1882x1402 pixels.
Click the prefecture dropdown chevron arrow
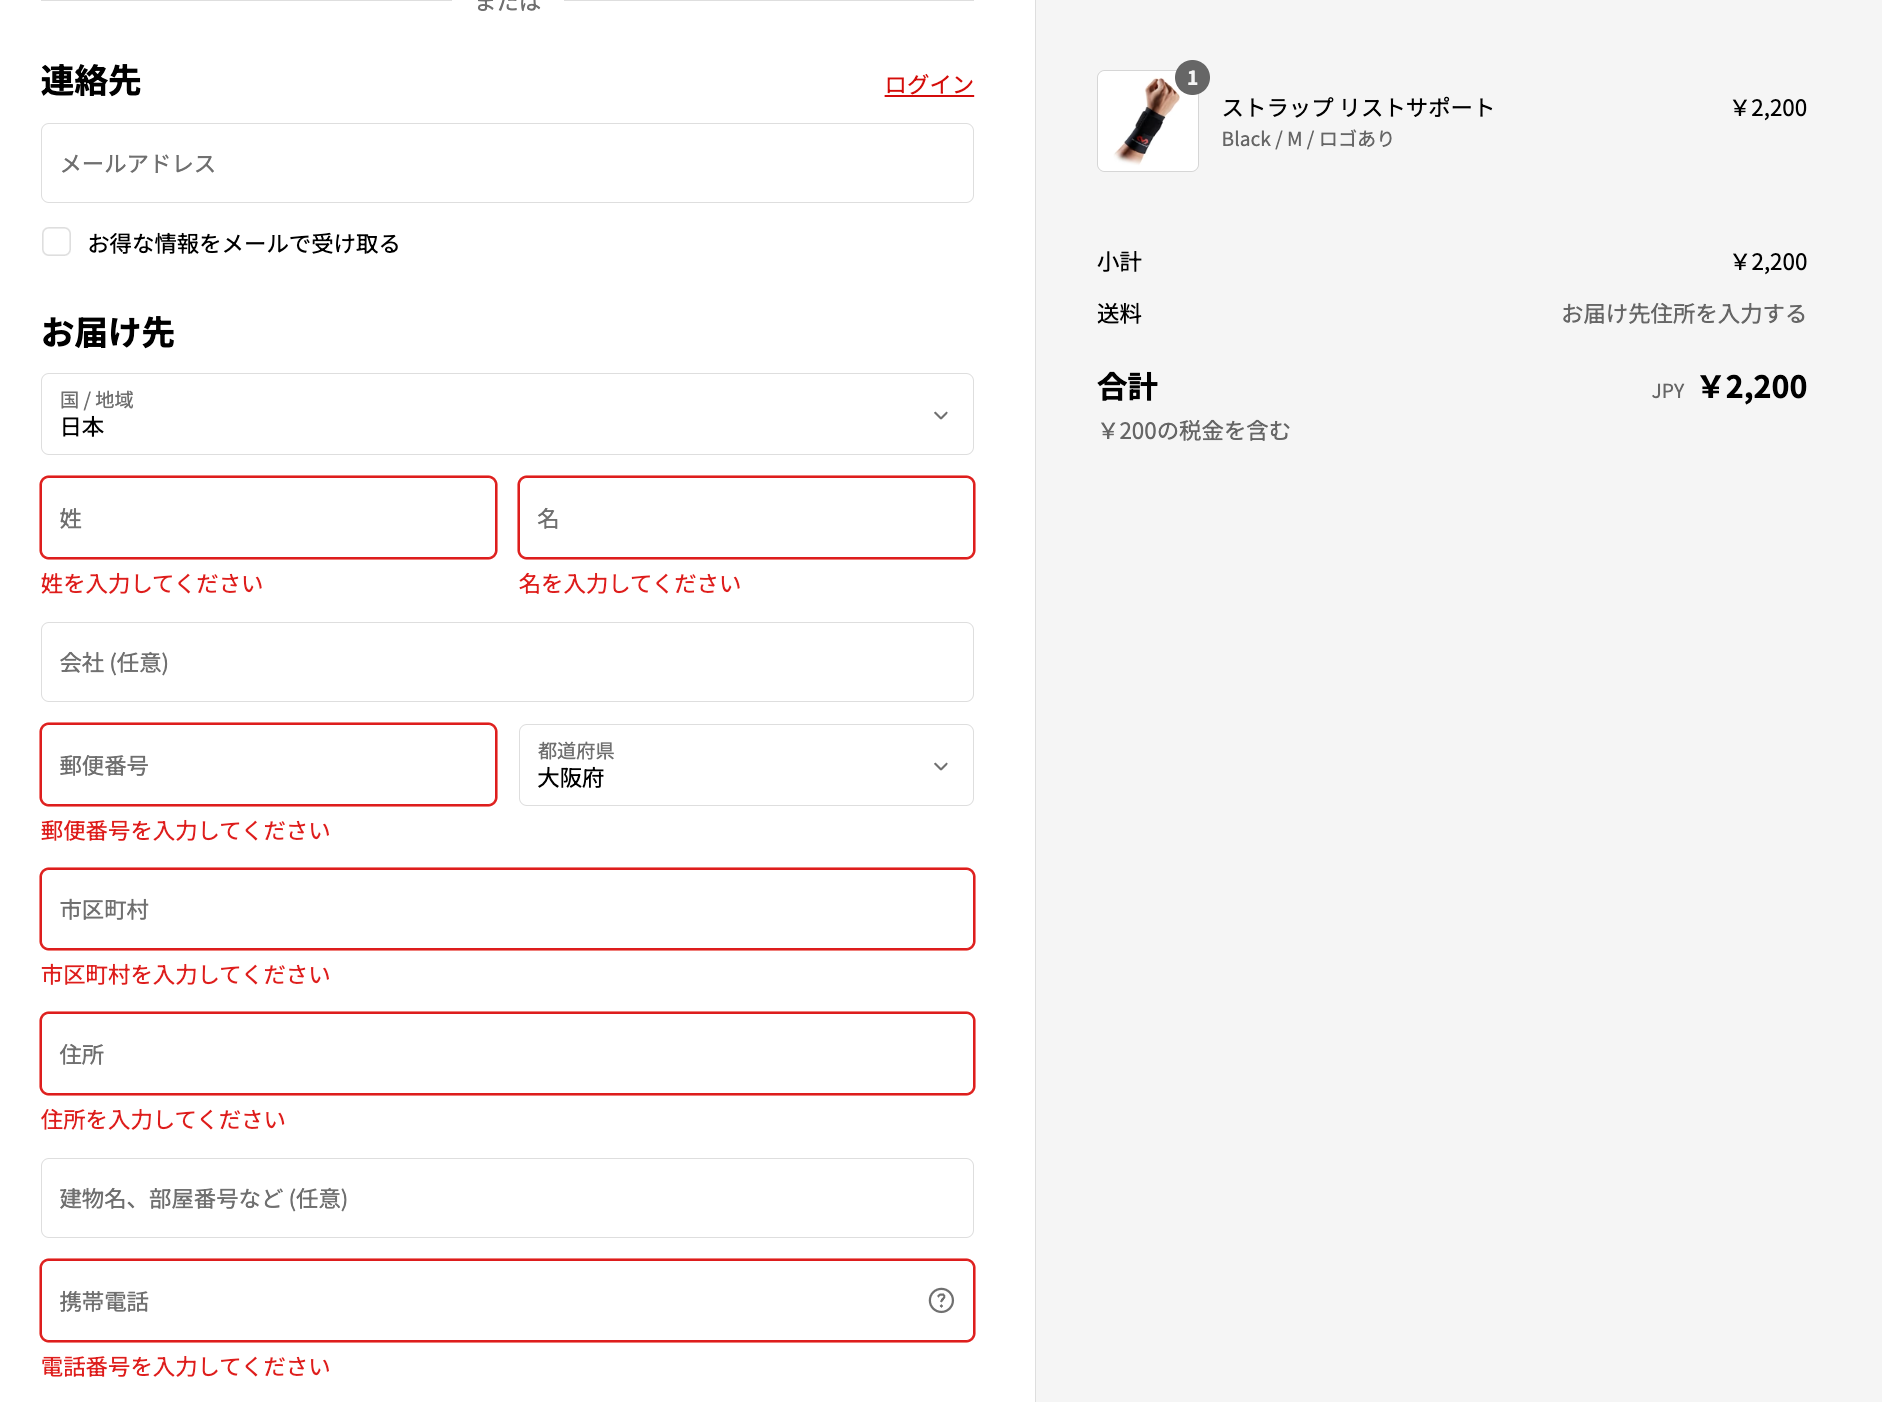941,766
